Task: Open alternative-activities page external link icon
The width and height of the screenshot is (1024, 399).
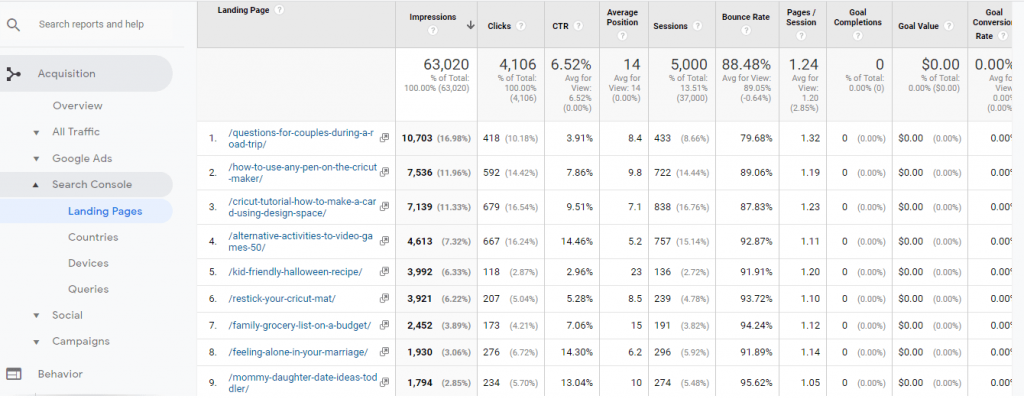Action: tap(384, 242)
